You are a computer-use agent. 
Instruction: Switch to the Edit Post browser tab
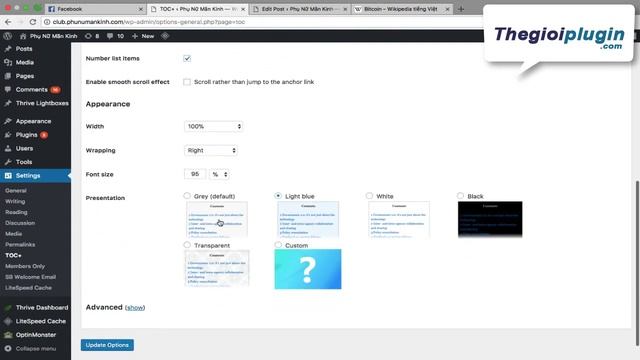point(299,9)
